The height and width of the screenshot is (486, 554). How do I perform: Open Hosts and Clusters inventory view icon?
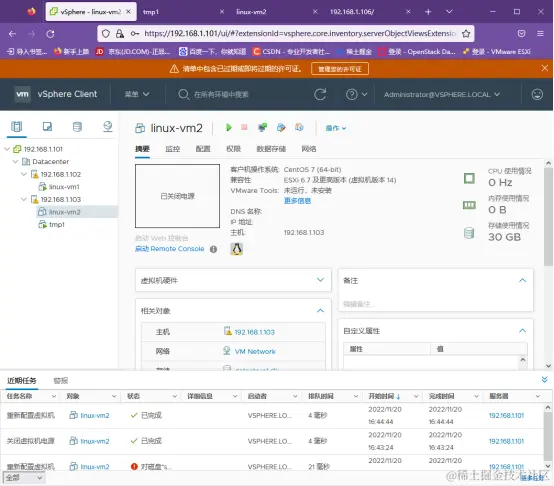click(x=17, y=126)
